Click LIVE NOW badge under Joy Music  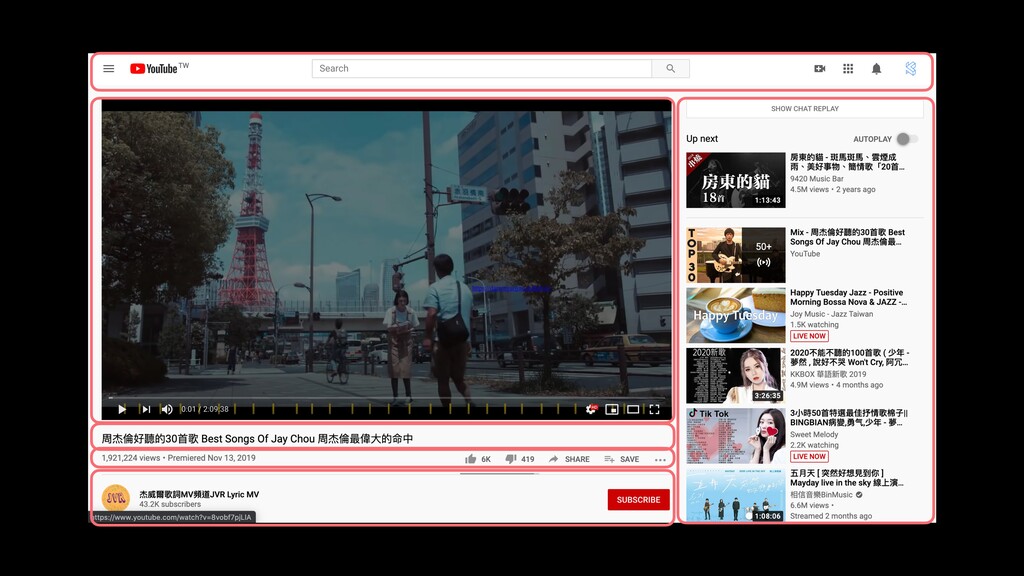[809, 336]
